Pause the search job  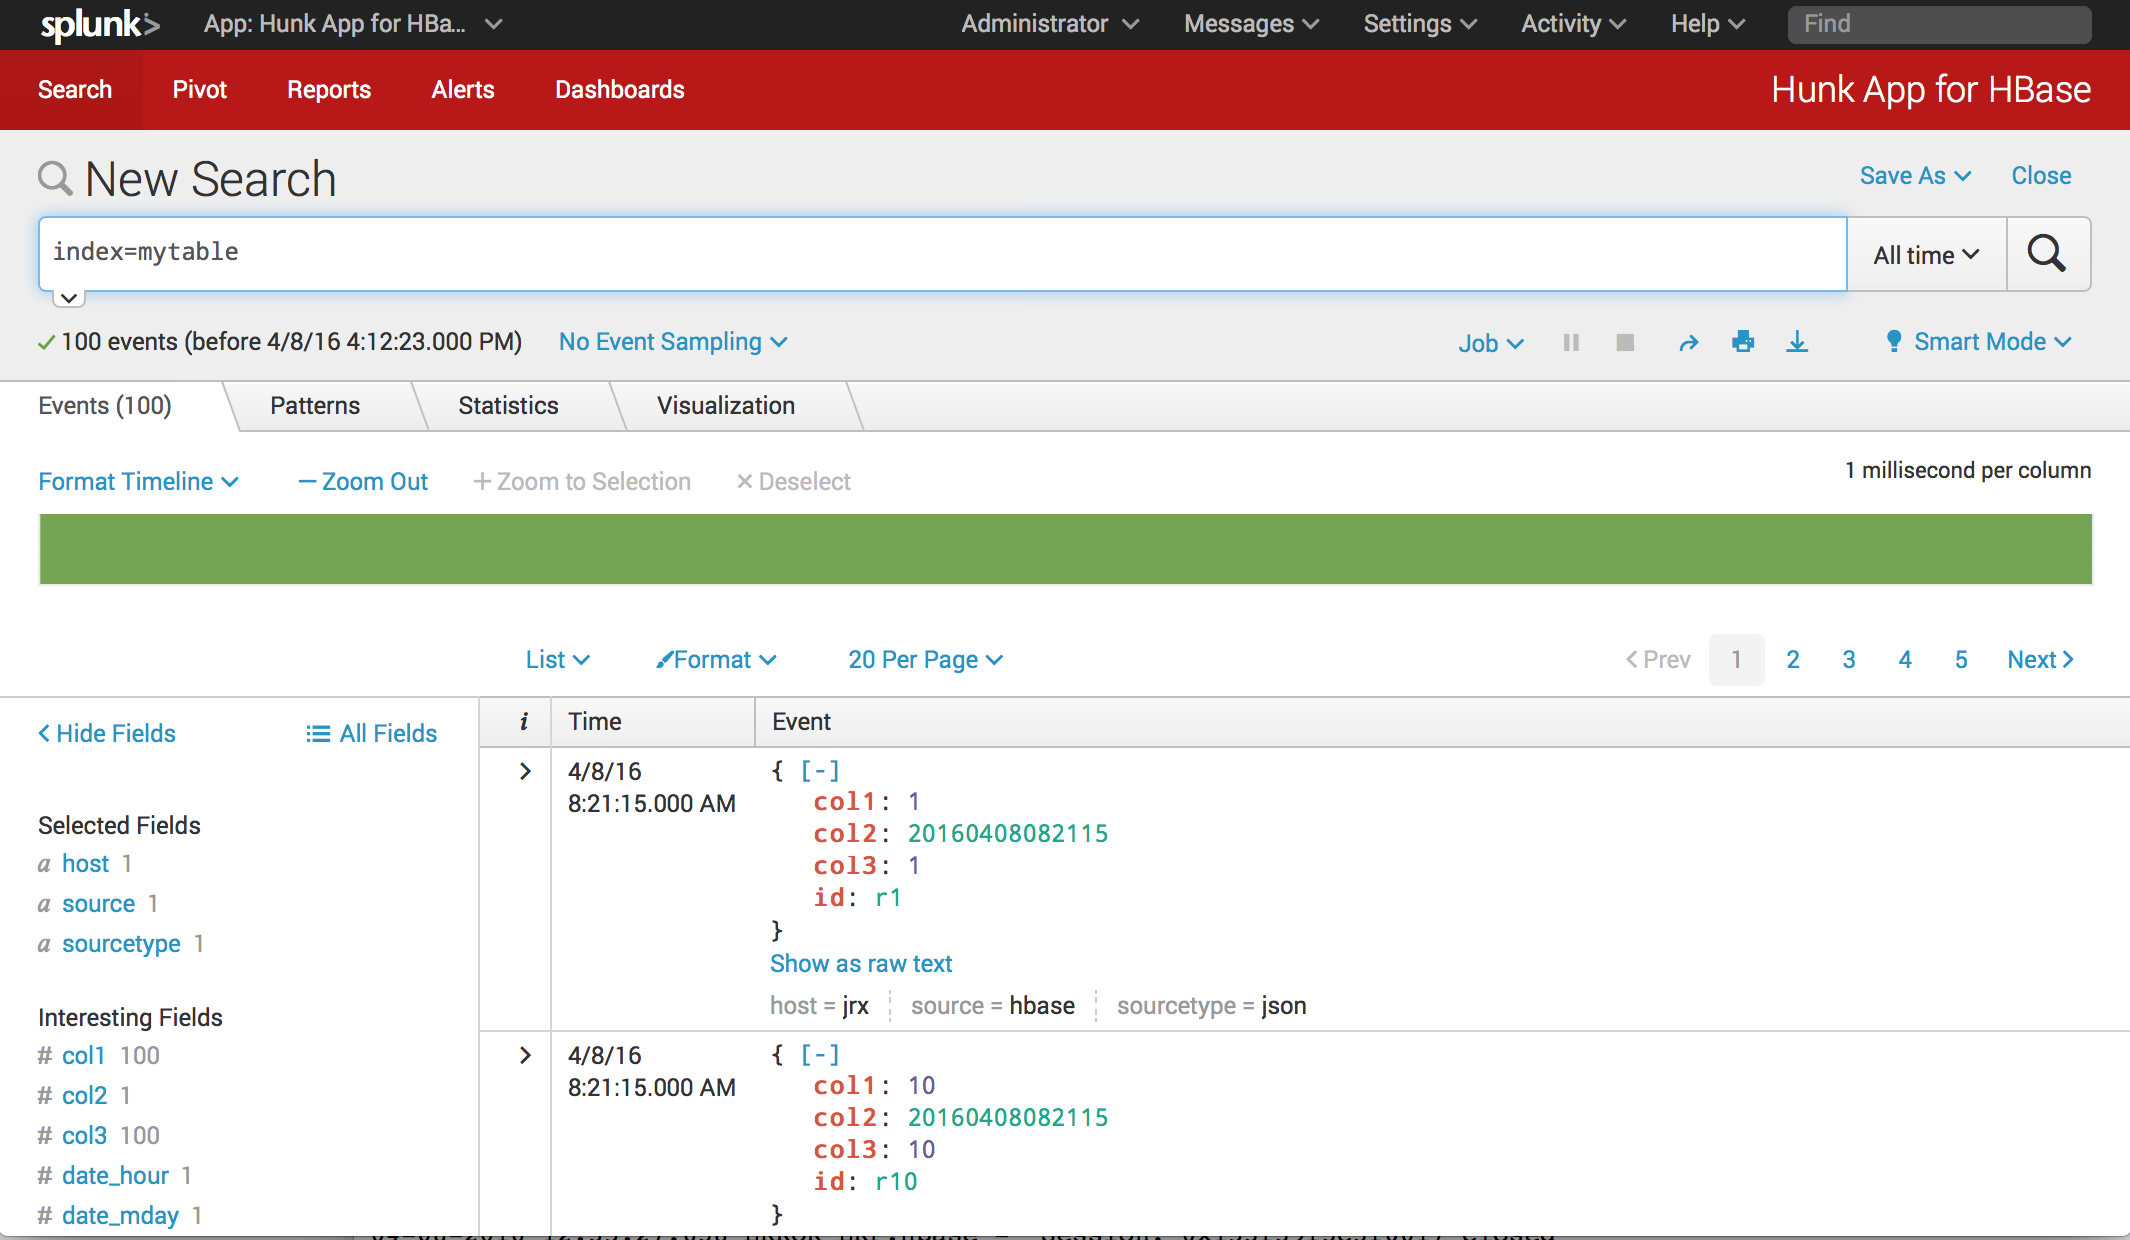1571,343
